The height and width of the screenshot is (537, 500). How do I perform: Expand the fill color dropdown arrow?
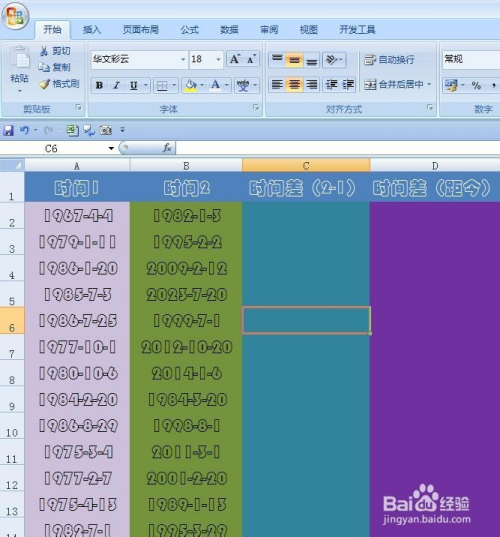click(202, 85)
